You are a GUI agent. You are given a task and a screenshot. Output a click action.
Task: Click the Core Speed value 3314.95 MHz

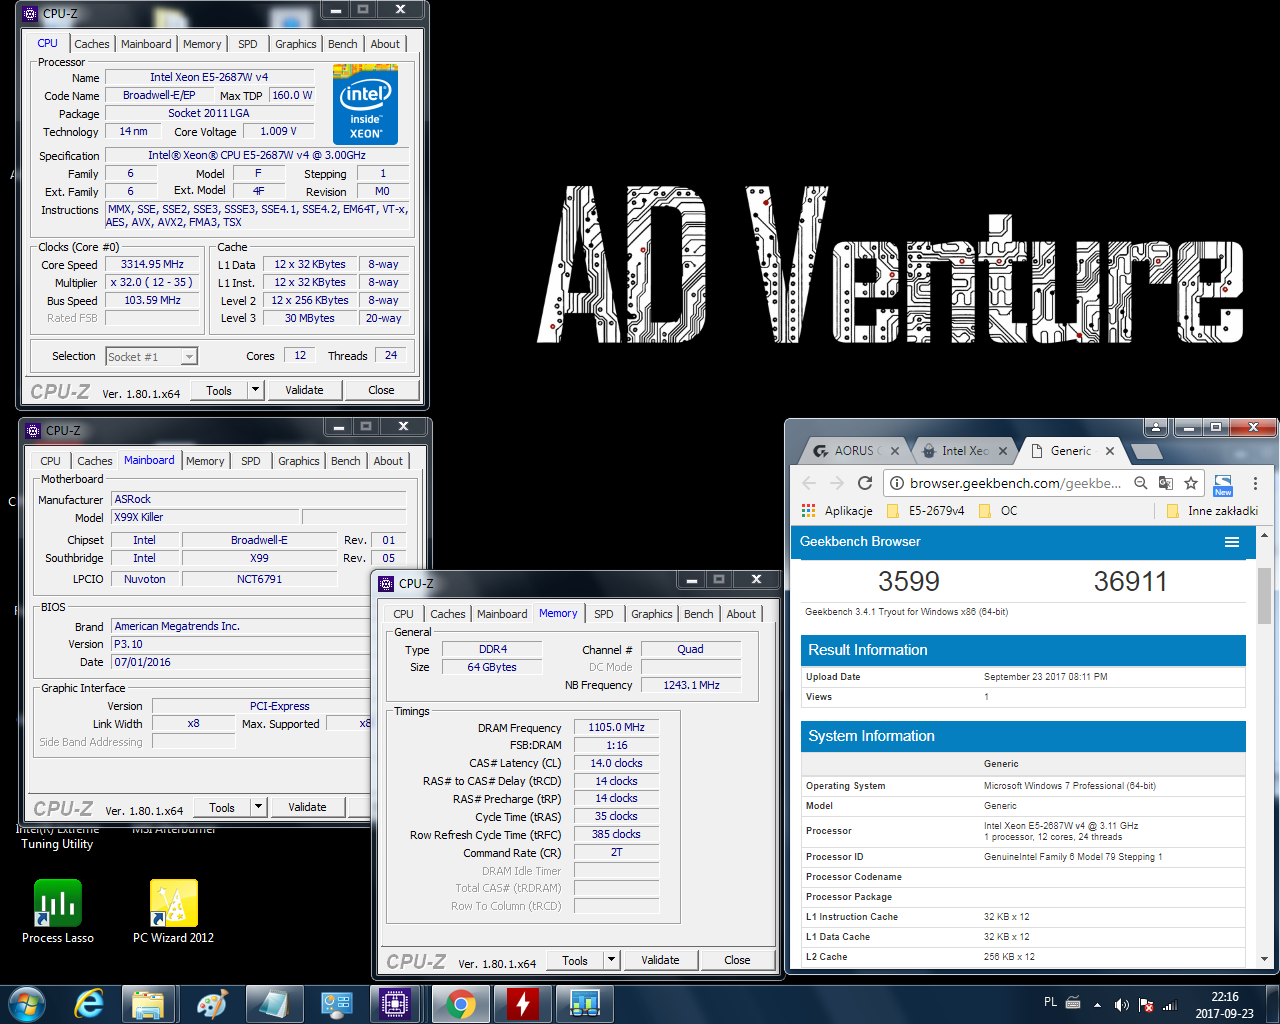153,264
